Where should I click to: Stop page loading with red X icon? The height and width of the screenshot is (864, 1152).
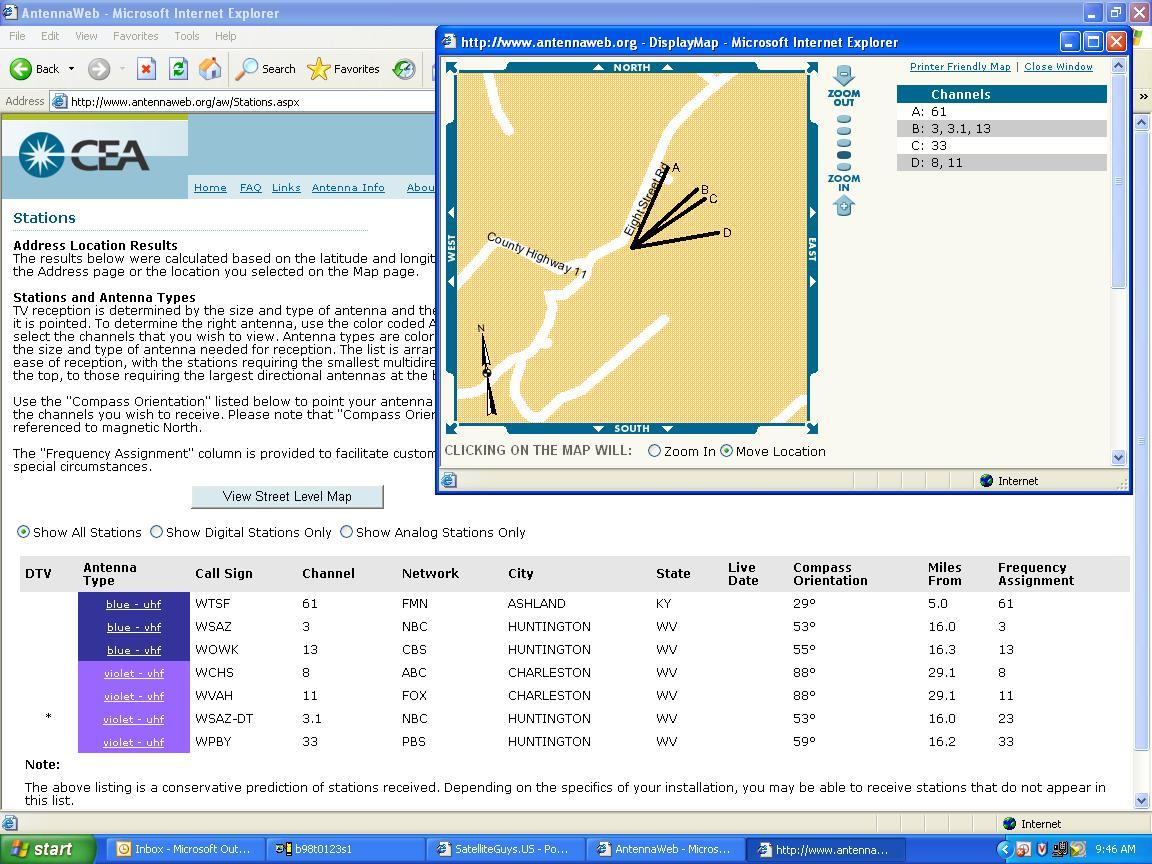(x=146, y=69)
